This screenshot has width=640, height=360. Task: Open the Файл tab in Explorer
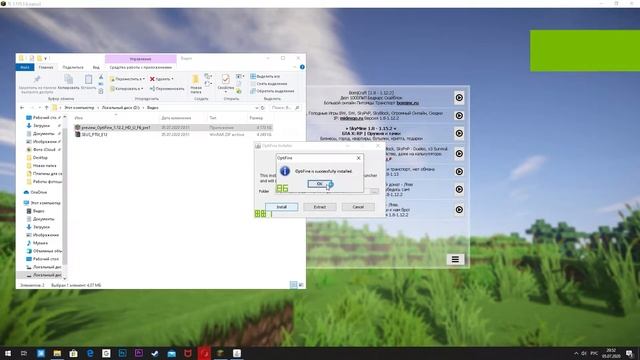25,67
